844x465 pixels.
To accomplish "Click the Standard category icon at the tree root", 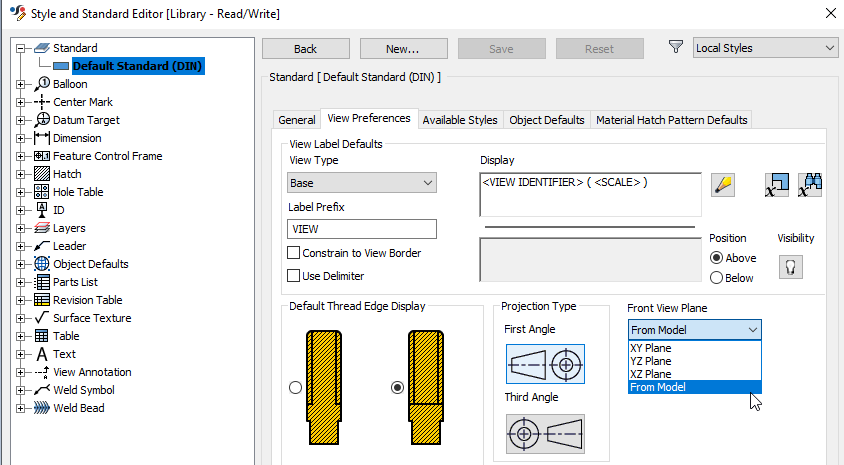I will (x=42, y=48).
